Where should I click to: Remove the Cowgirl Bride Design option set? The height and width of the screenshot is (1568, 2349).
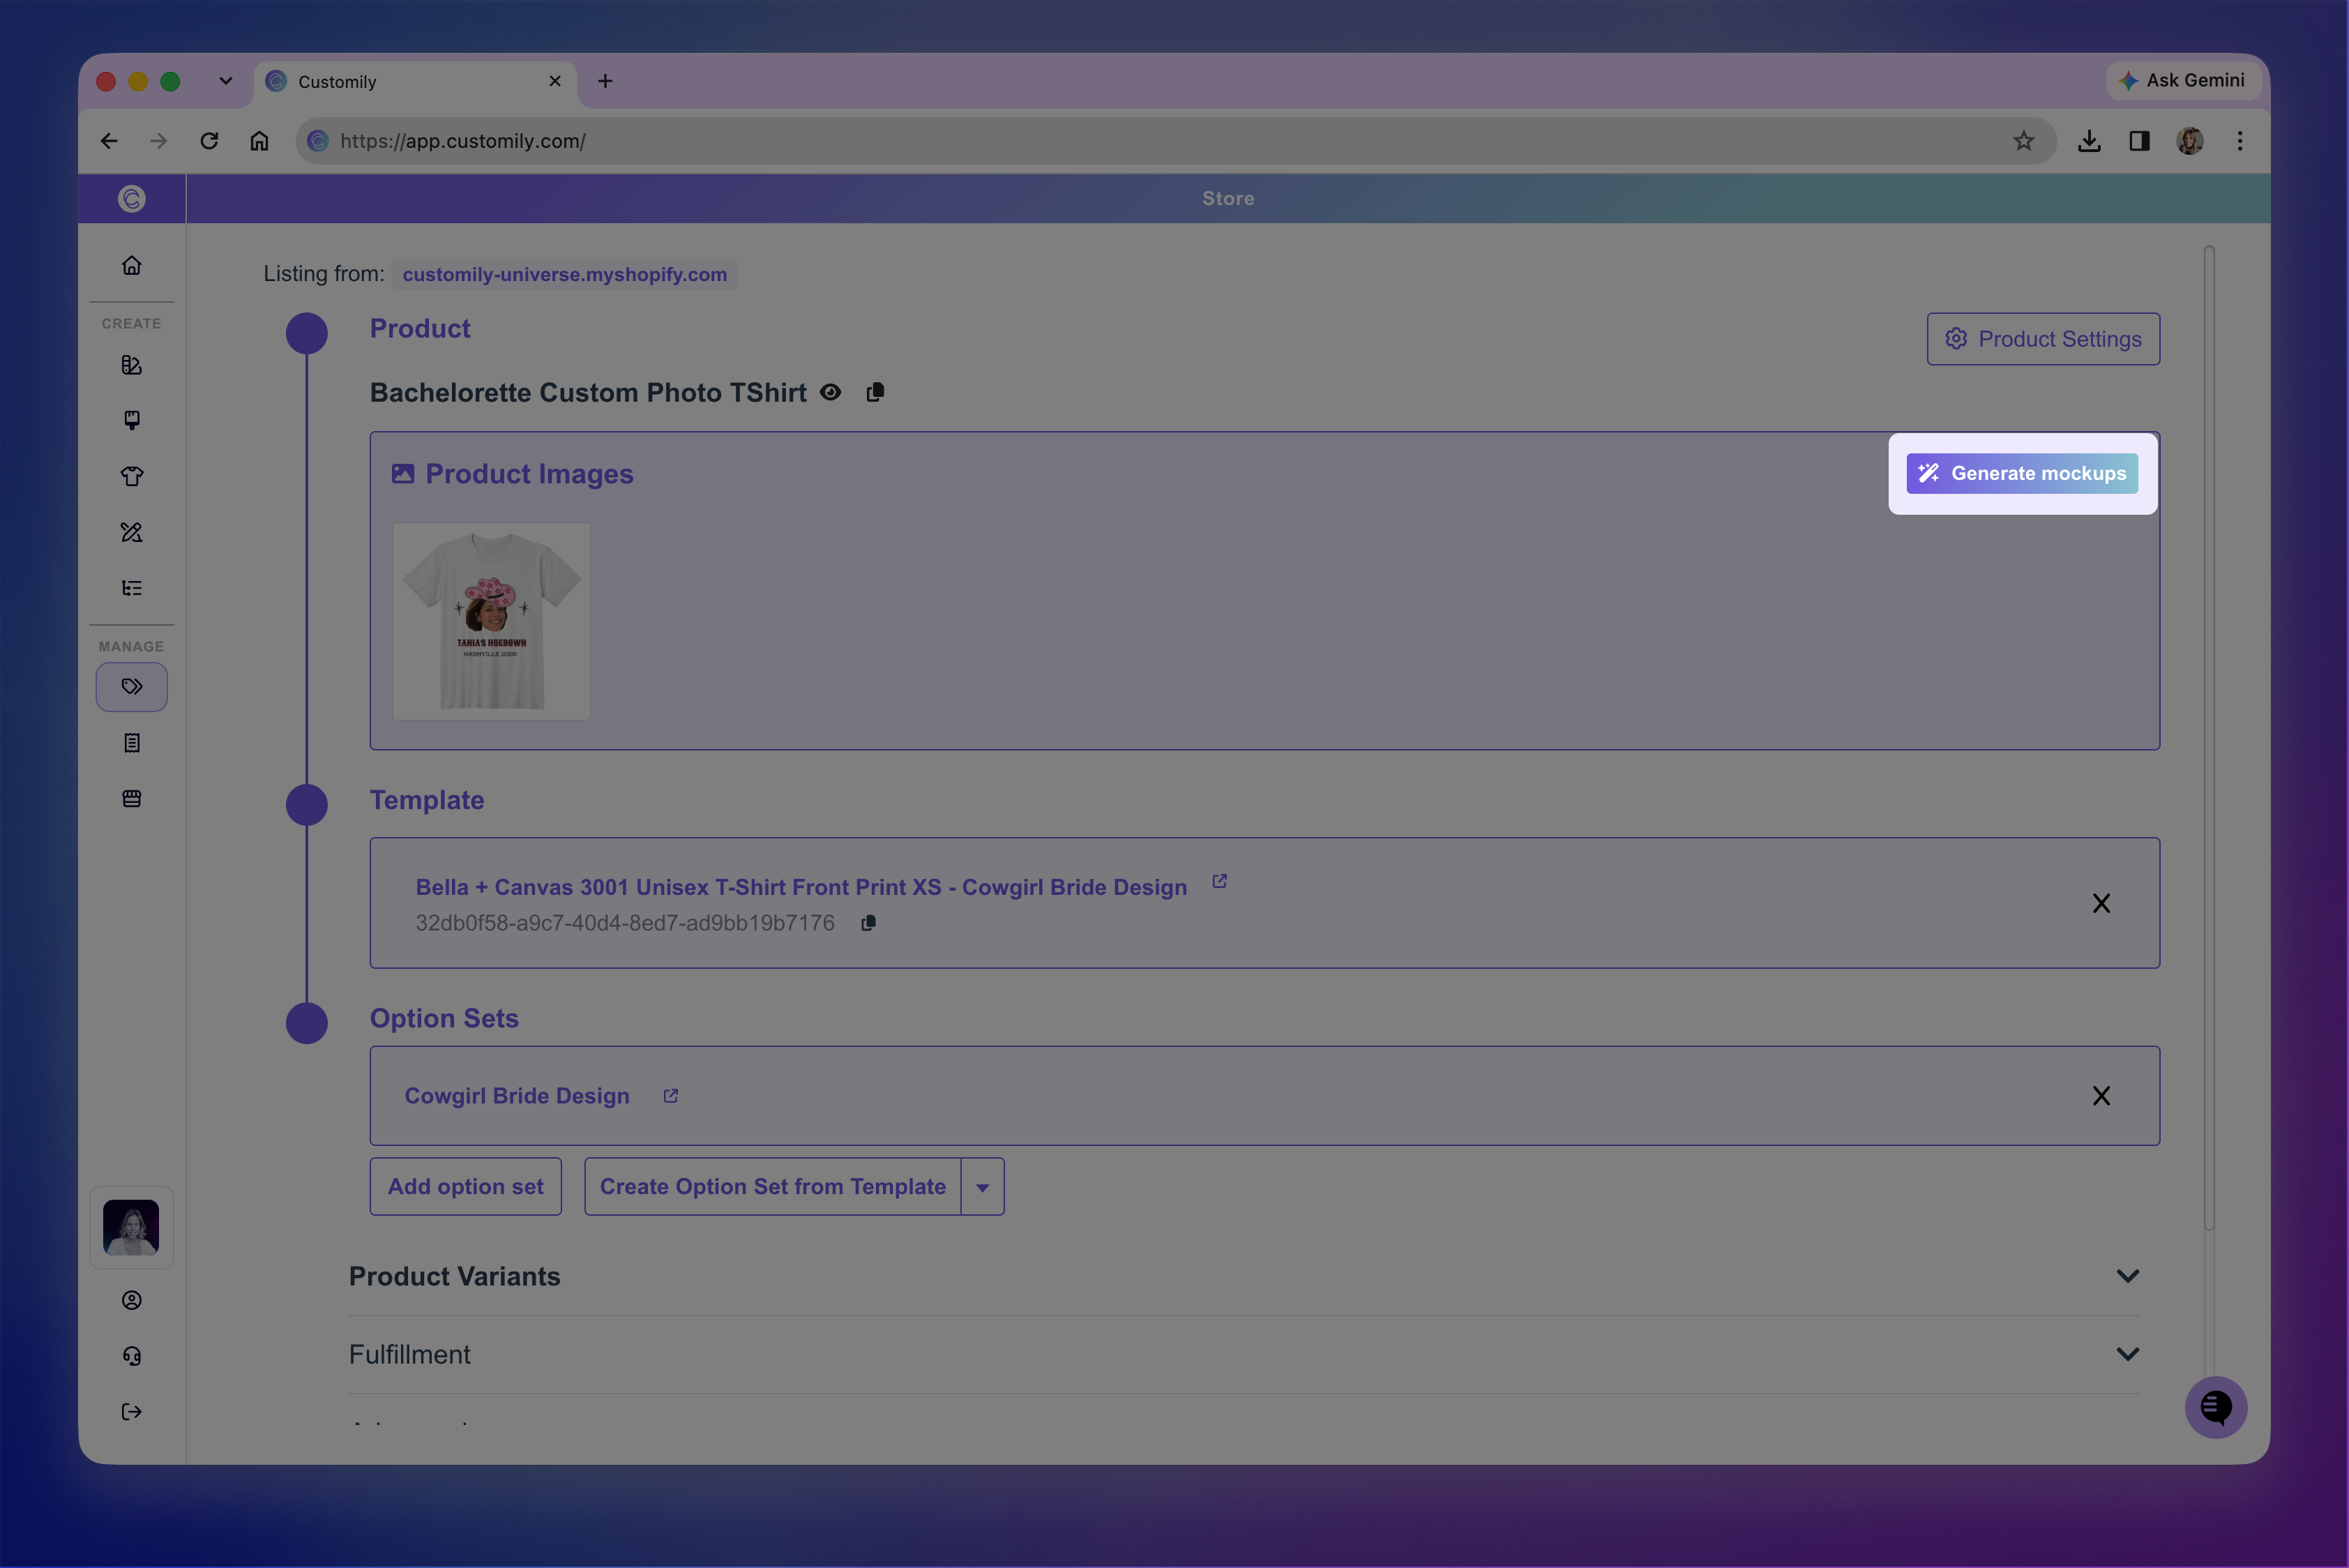click(x=2101, y=1096)
